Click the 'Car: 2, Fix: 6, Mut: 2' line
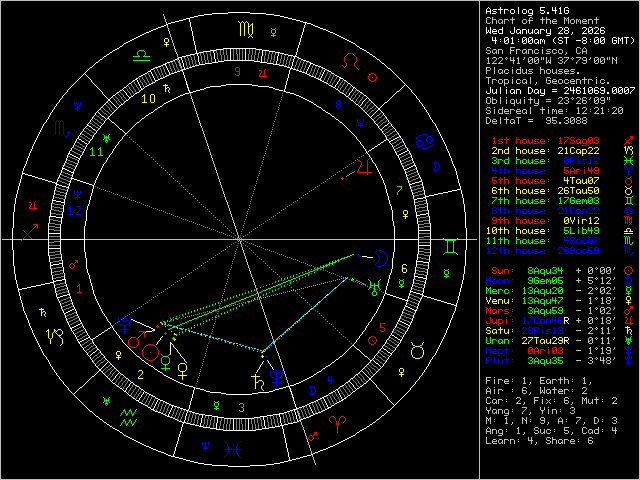 click(551, 401)
